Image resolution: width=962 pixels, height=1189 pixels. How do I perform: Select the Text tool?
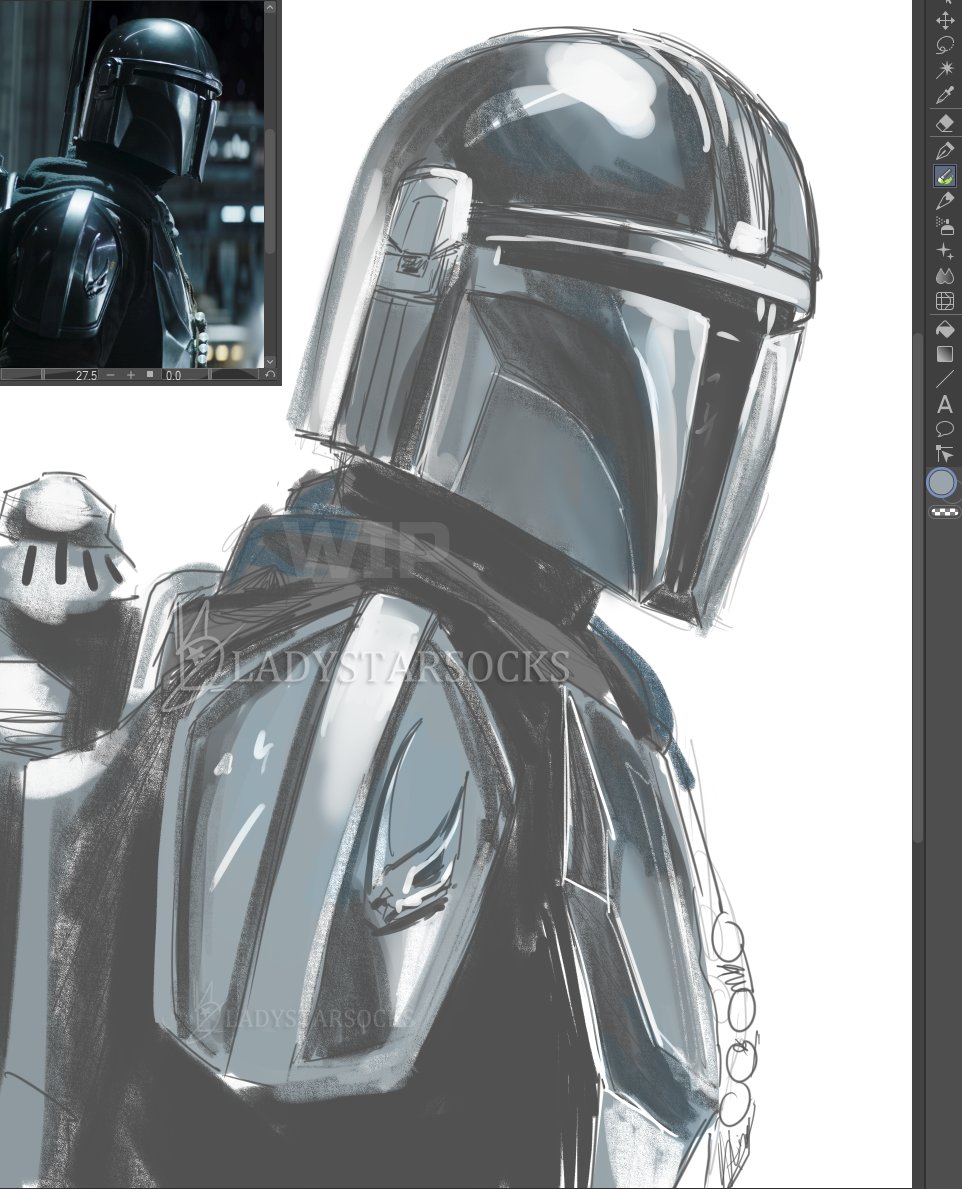pyautogui.click(x=945, y=404)
